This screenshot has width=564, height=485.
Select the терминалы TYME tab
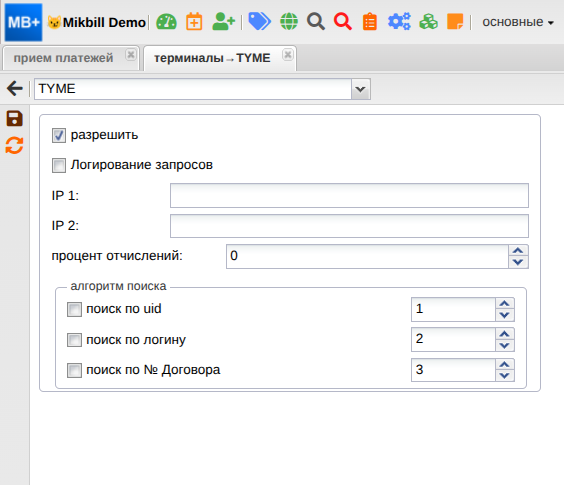click(x=212, y=58)
